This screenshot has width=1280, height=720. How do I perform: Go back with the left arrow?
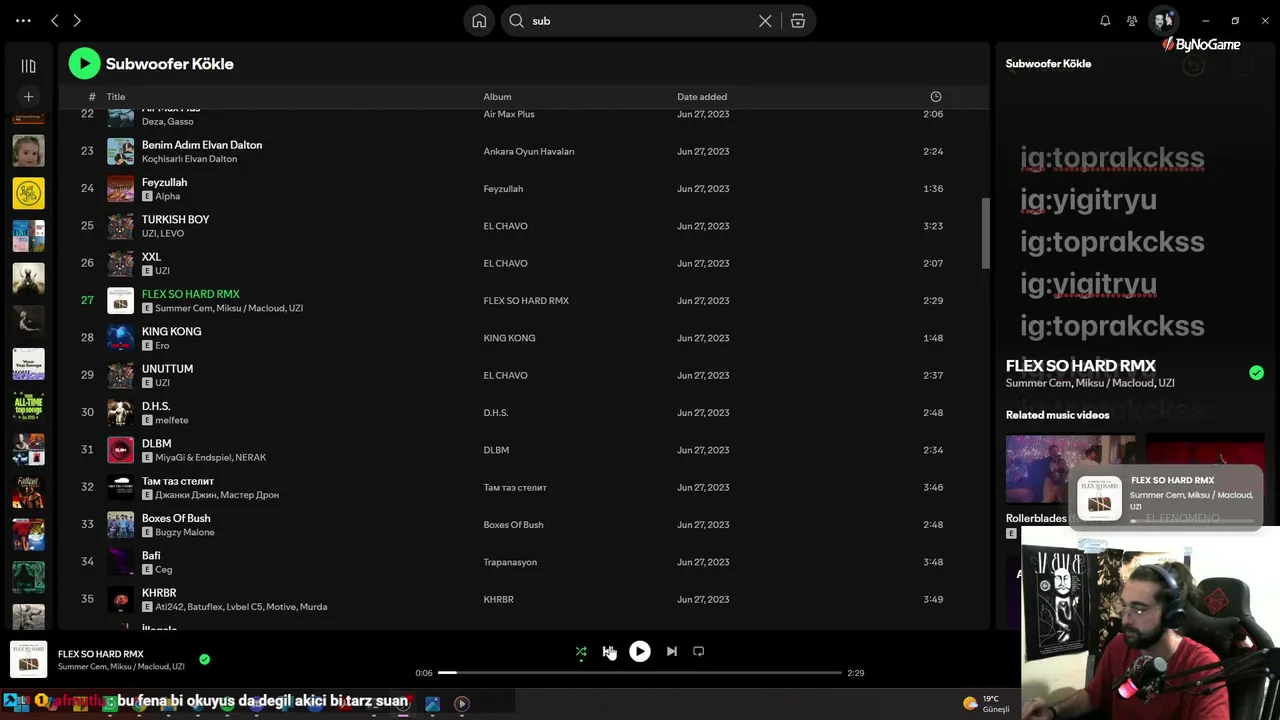(x=55, y=20)
